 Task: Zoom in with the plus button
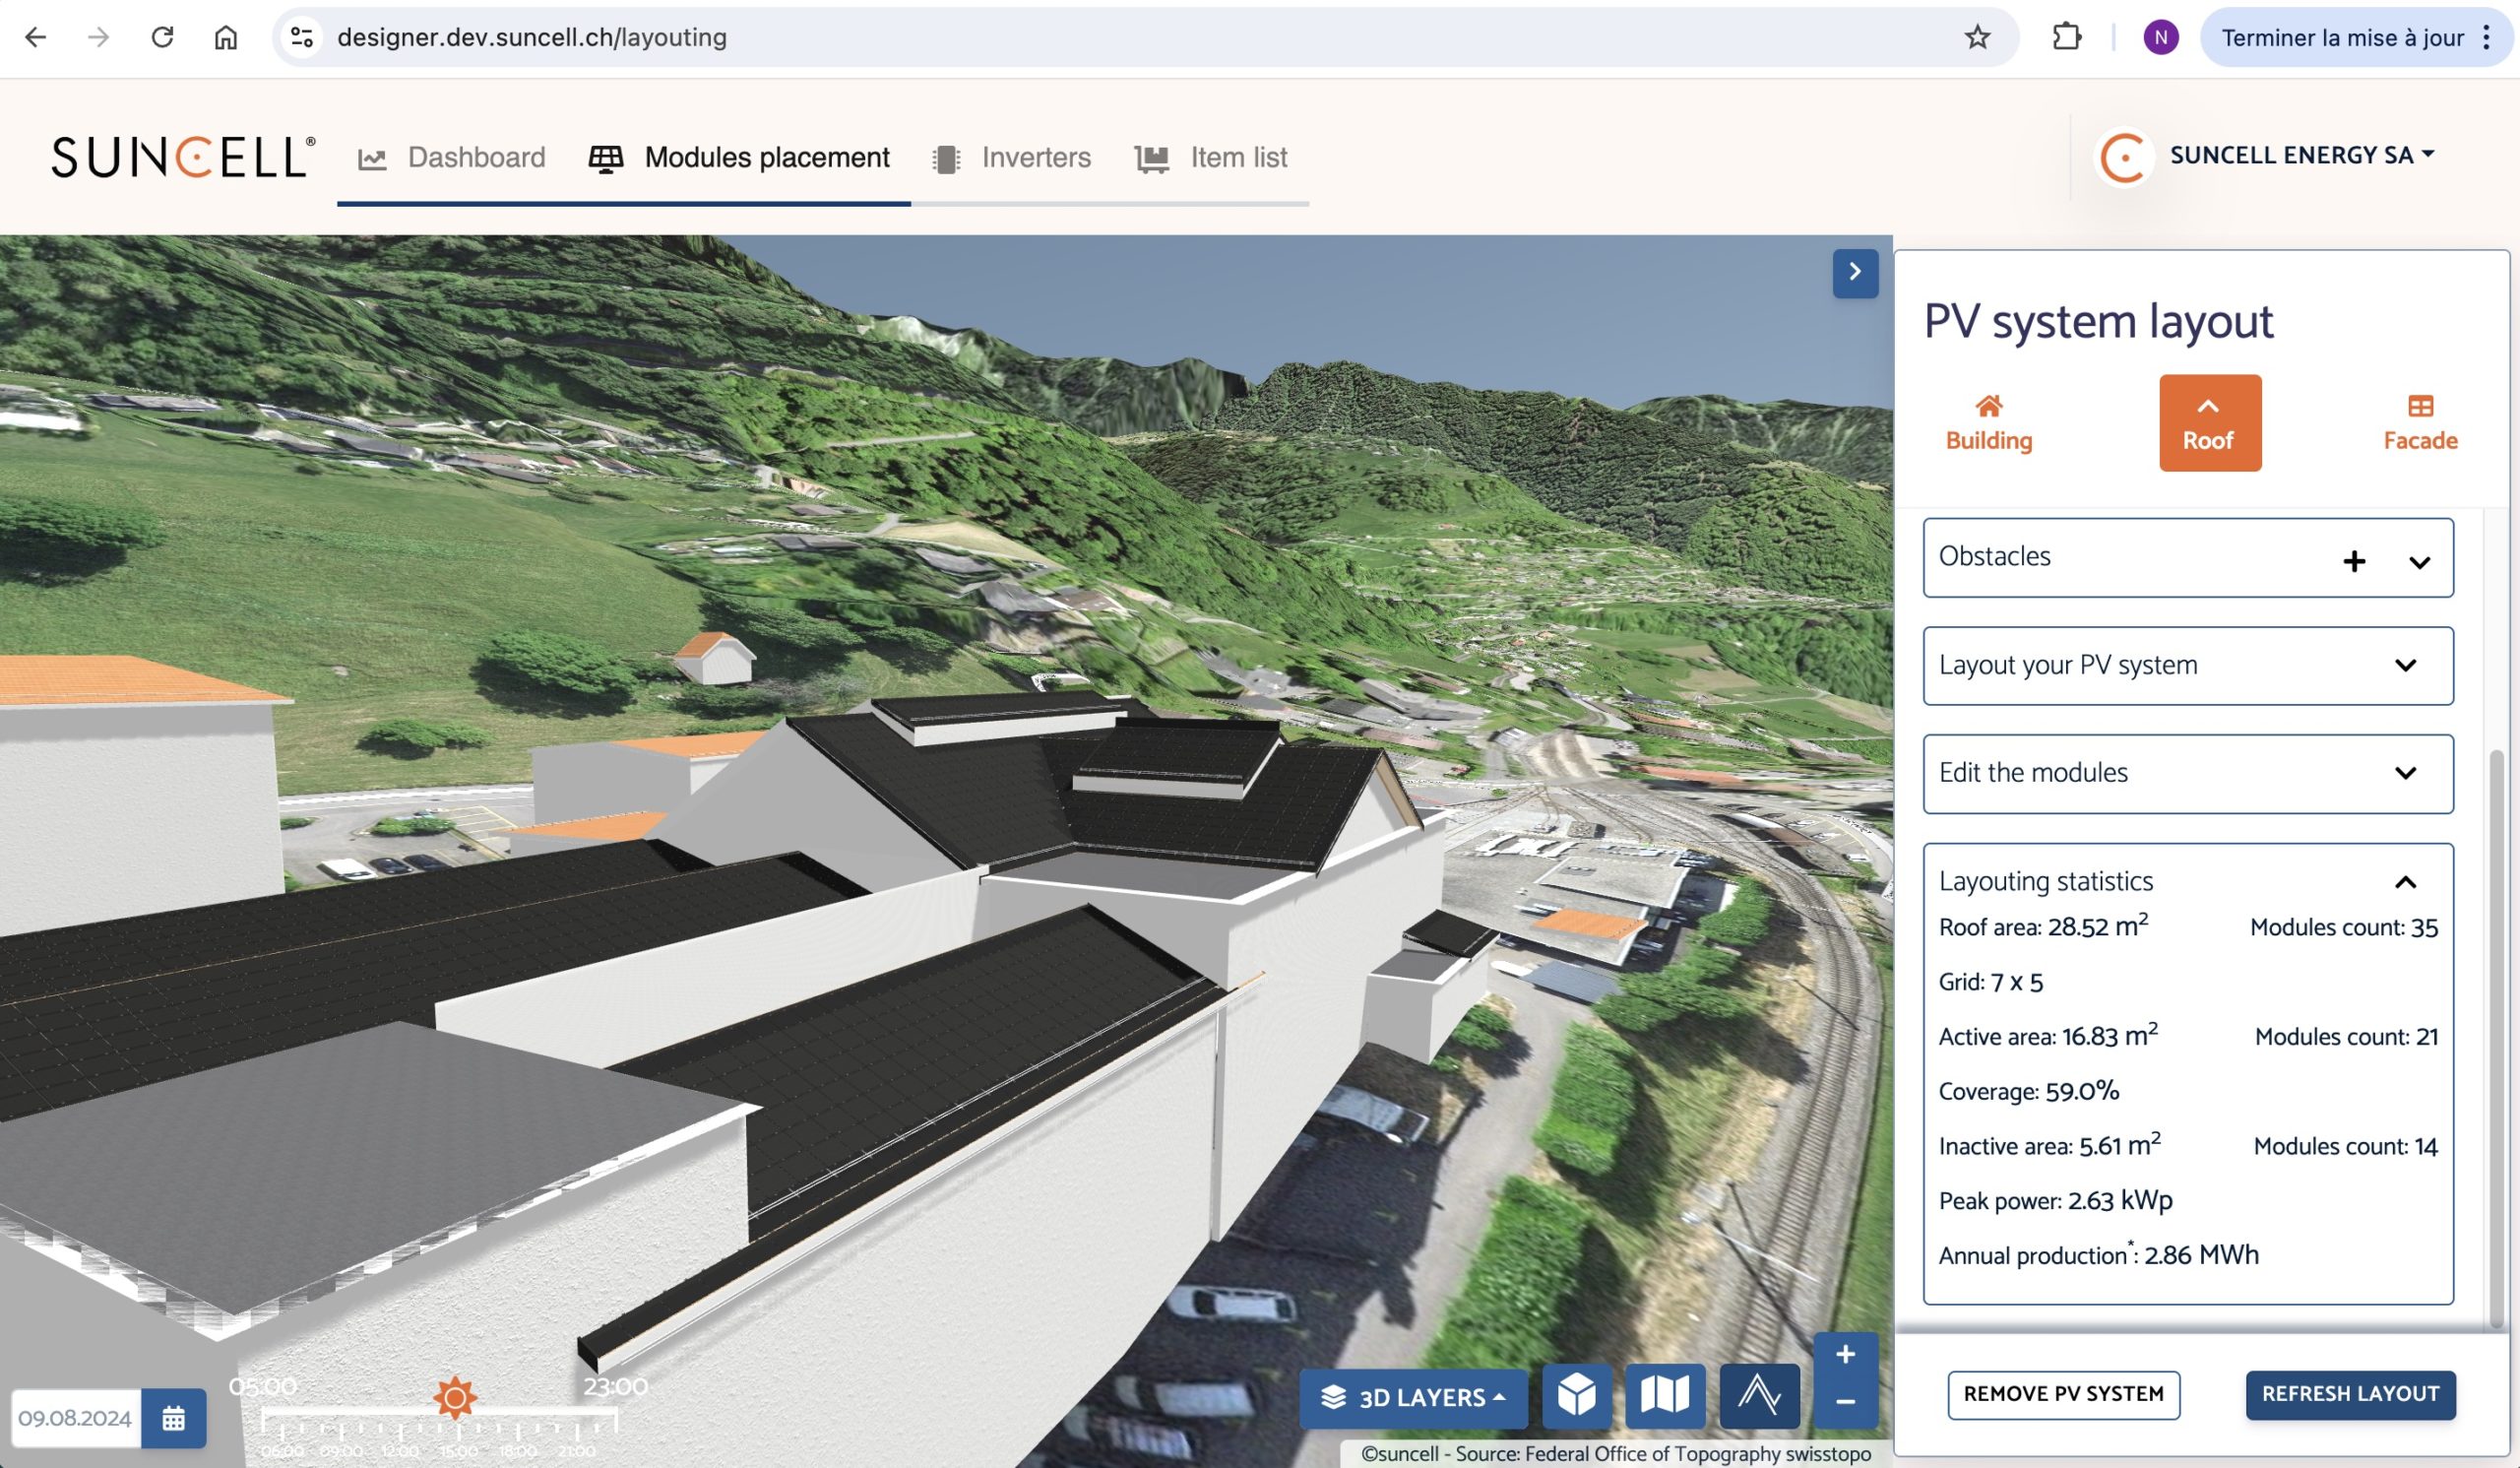coord(1845,1355)
